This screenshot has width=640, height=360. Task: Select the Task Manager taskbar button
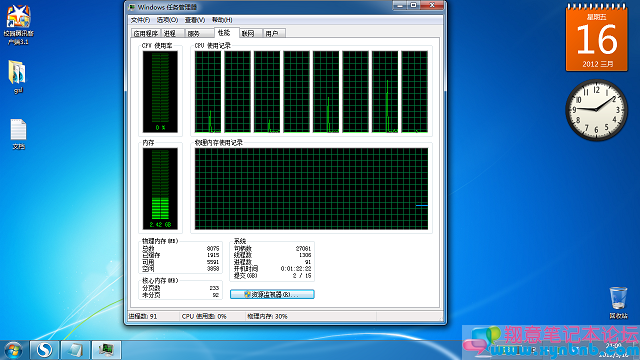pos(106,350)
